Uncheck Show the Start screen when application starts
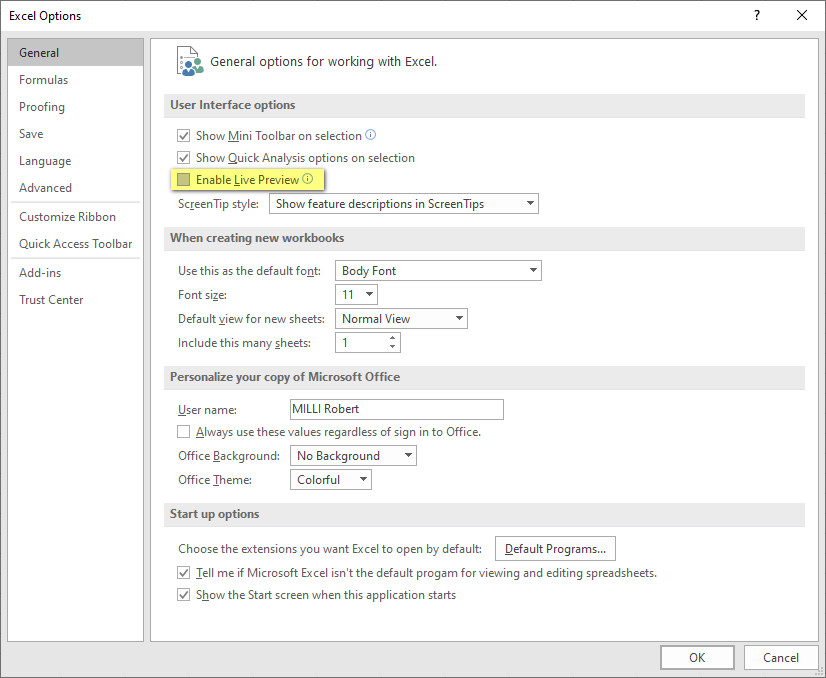826x678 pixels. click(x=183, y=595)
